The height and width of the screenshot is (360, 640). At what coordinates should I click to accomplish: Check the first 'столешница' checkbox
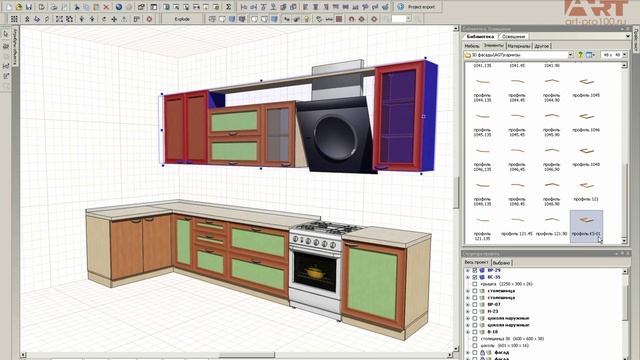click(x=475, y=291)
